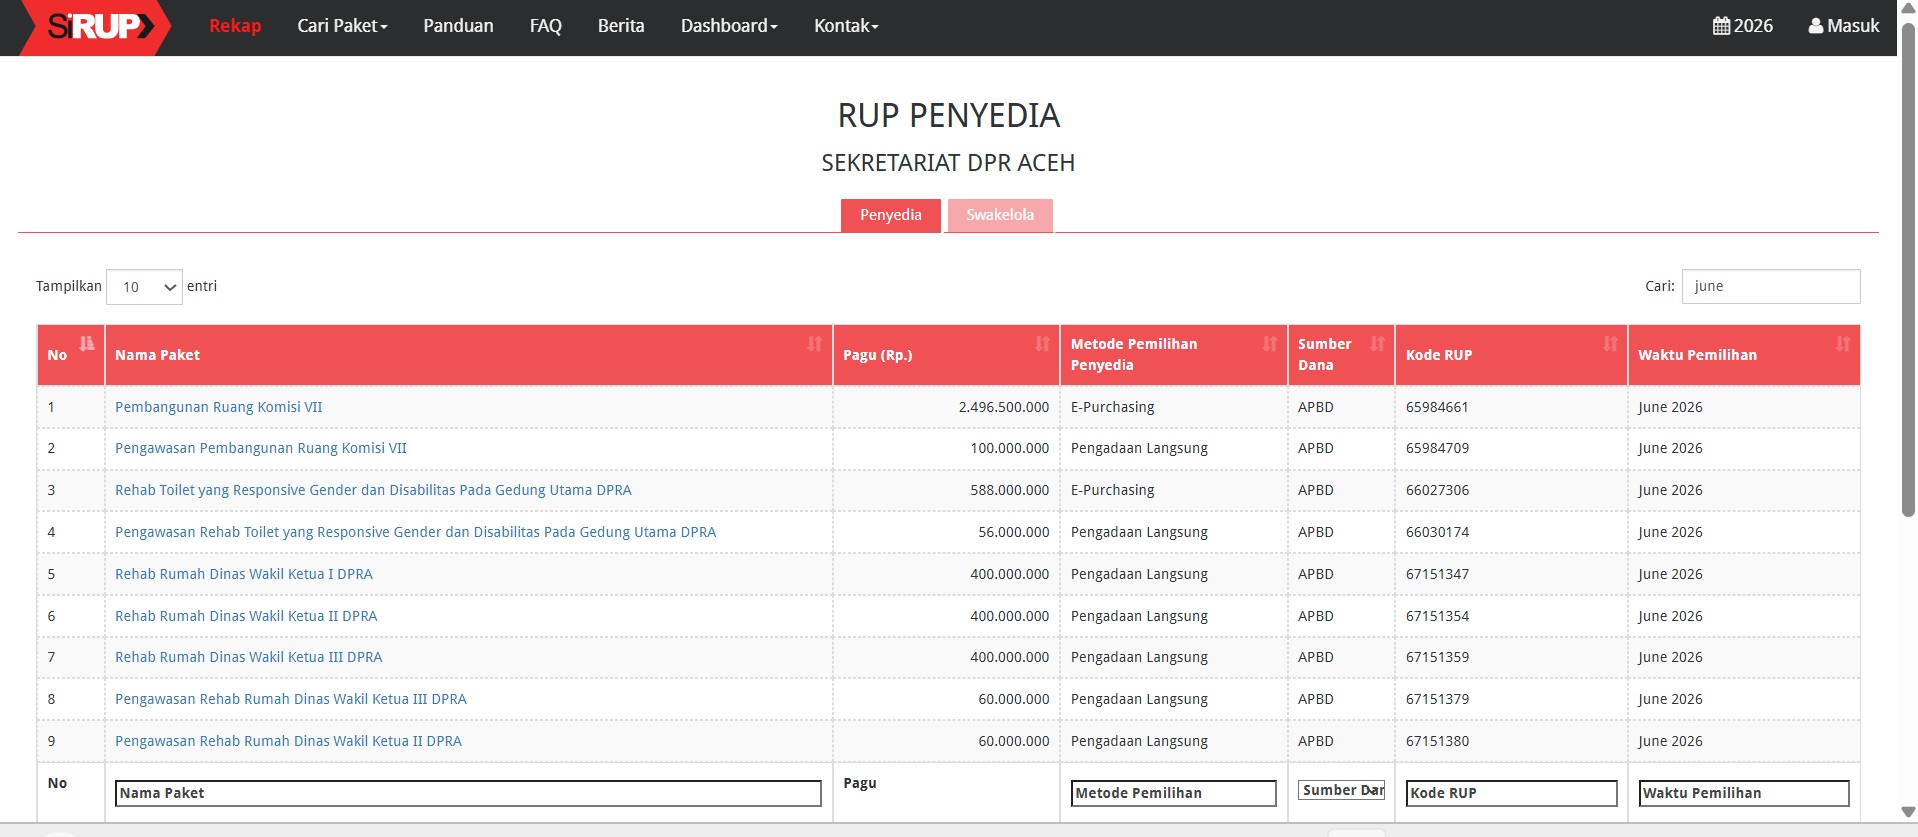Expand the Dashboard menu

[729, 26]
